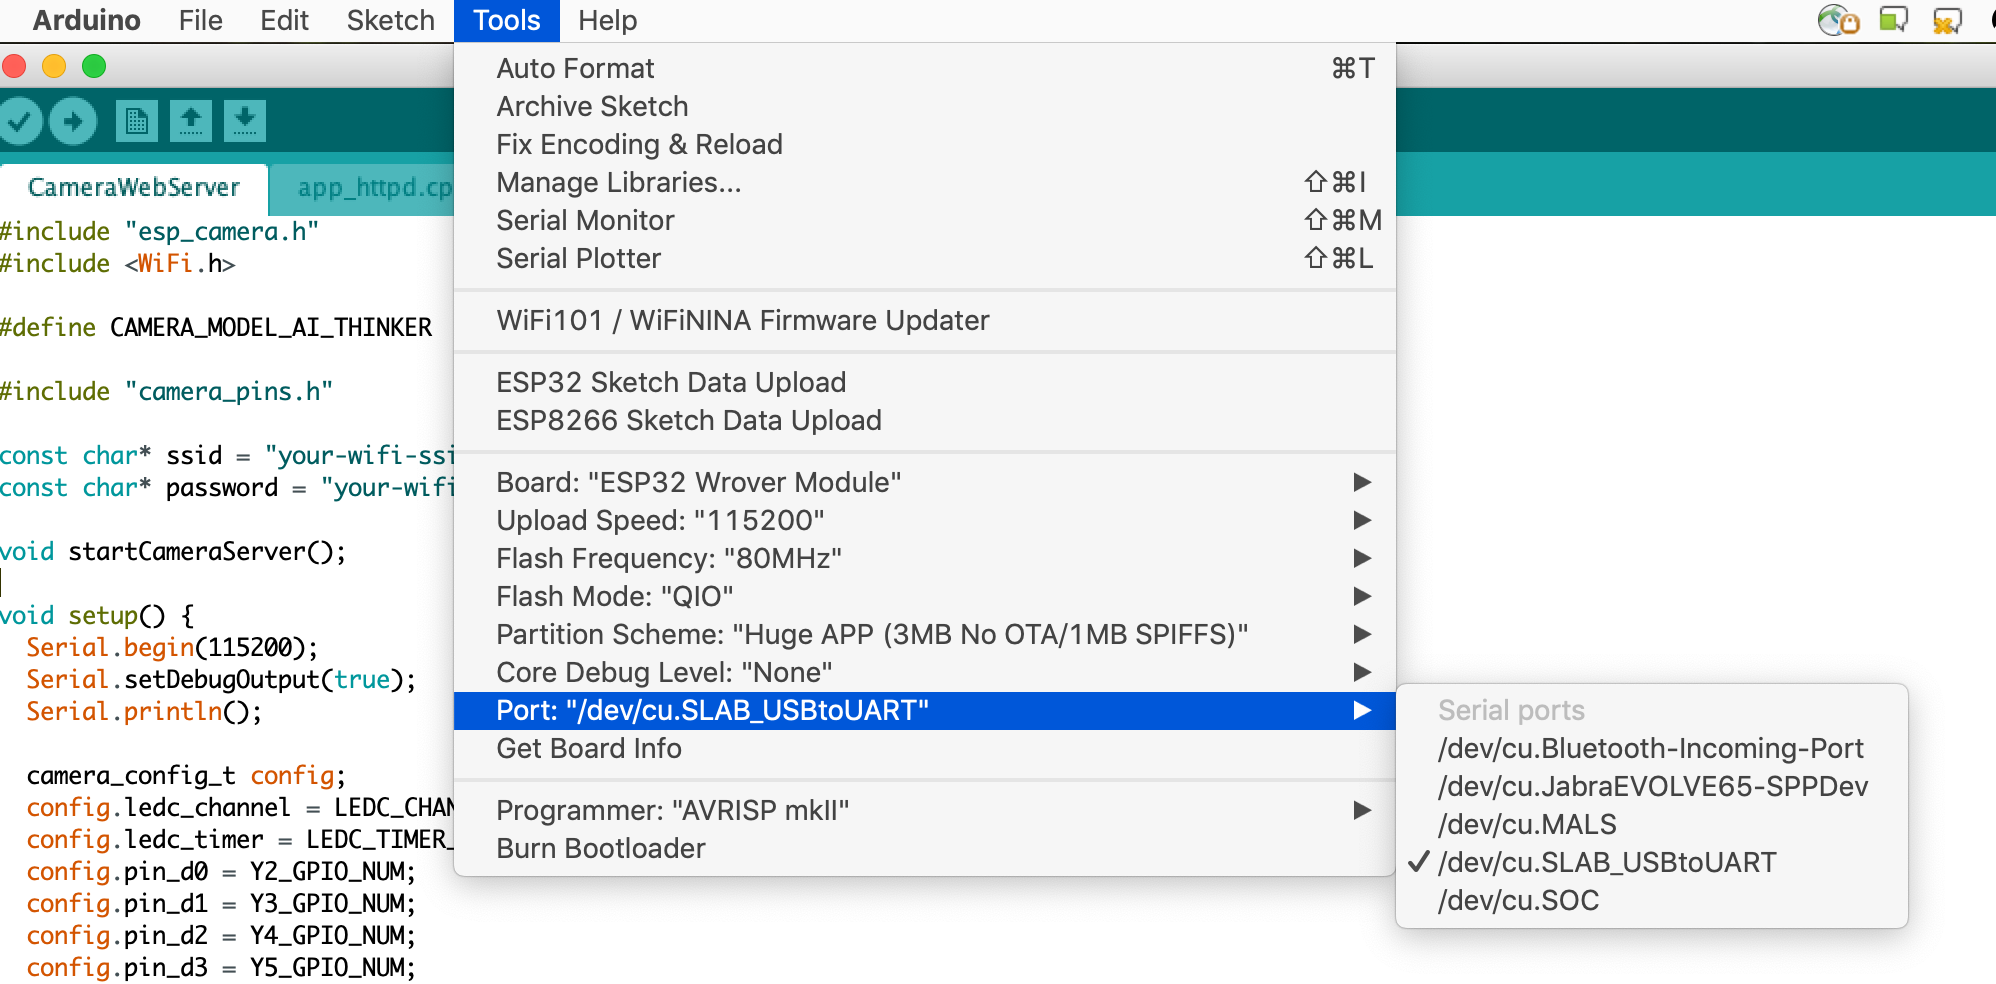Expand the Programmer AVRISP mkII submenu
Image resolution: width=1996 pixels, height=984 pixels.
tap(924, 810)
